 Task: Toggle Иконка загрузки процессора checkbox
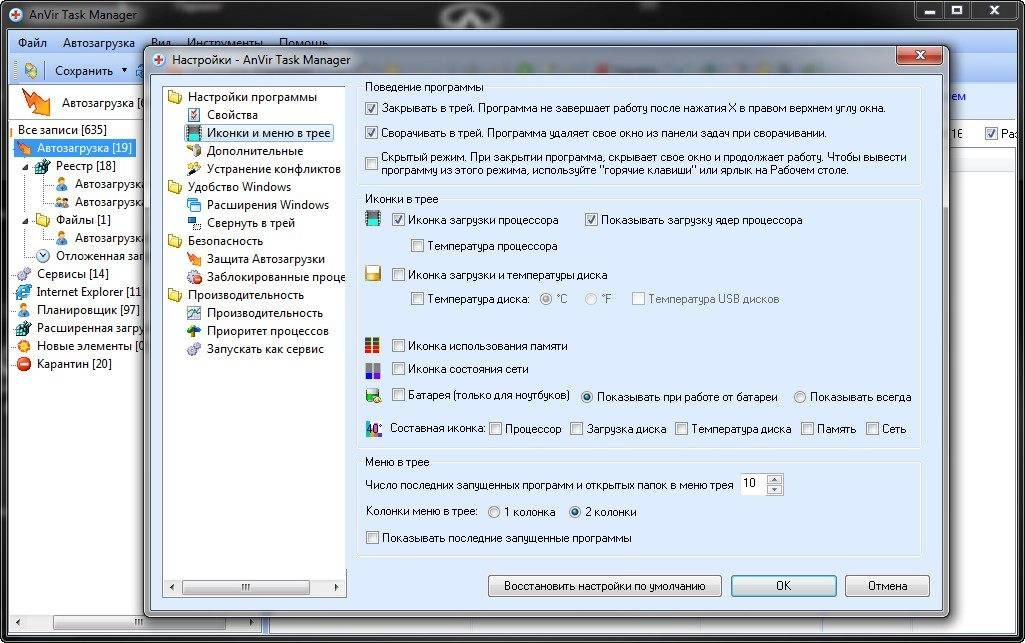tap(398, 220)
